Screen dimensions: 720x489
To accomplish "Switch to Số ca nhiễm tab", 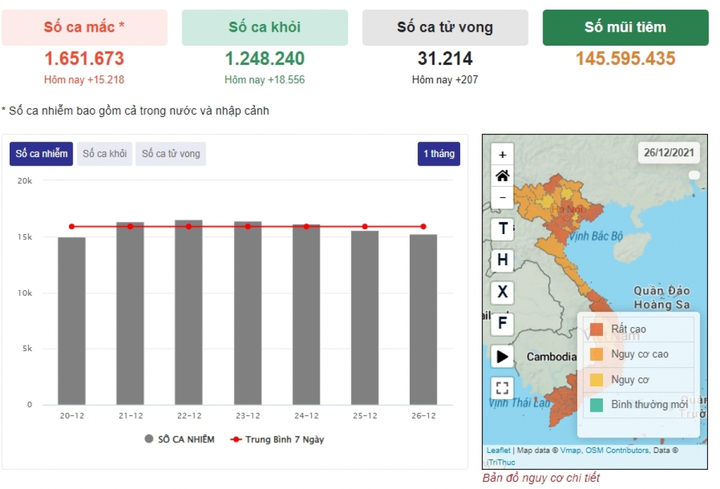I will (41, 154).
